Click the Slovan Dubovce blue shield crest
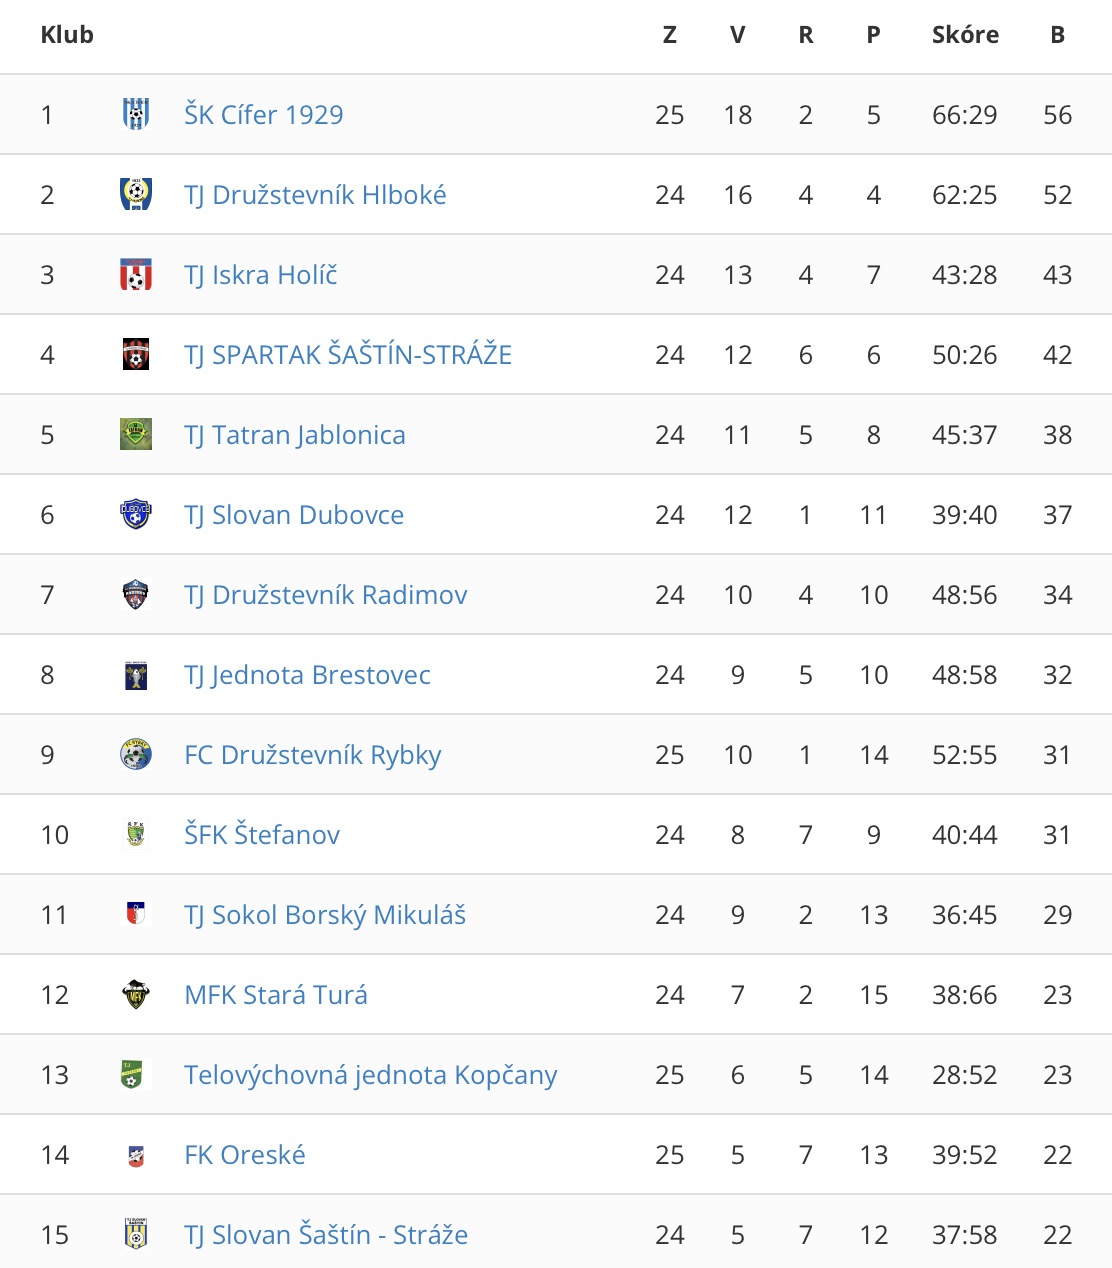Screen dimensions: 1112x1268 (136, 514)
